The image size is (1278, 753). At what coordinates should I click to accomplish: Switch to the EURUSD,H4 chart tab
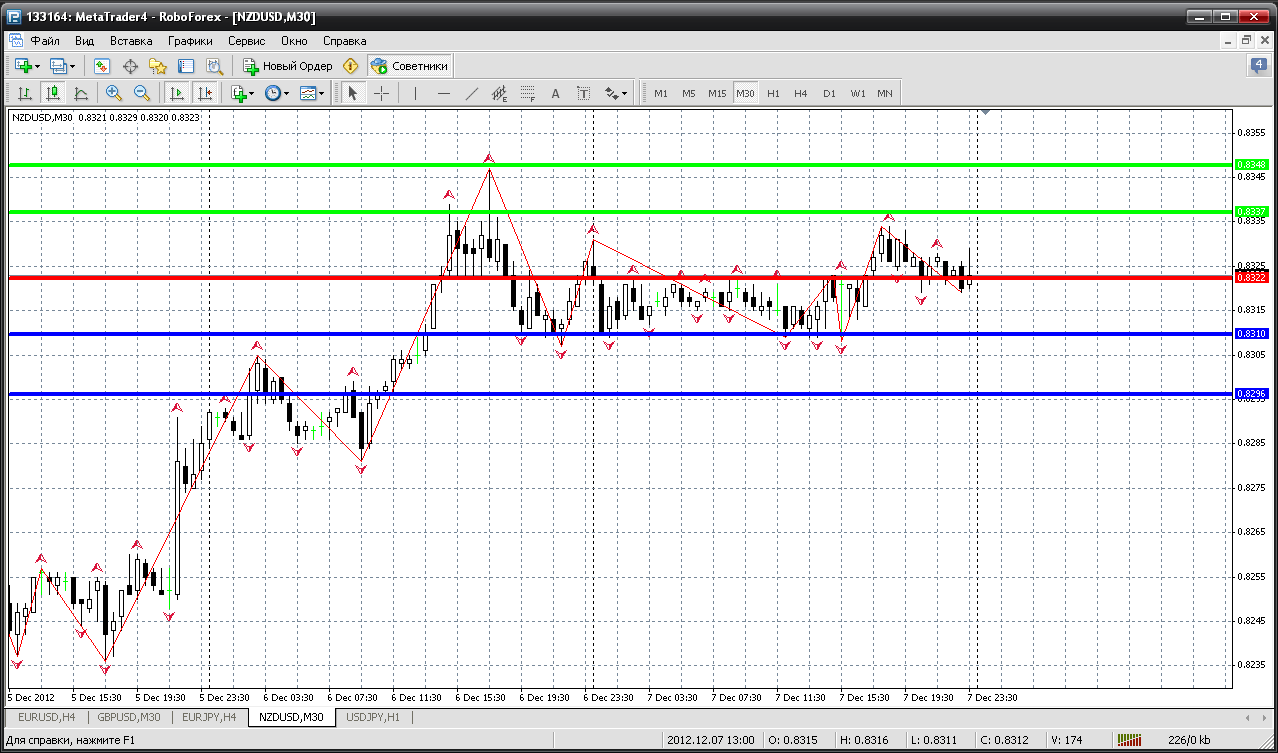pyautogui.click(x=45, y=717)
